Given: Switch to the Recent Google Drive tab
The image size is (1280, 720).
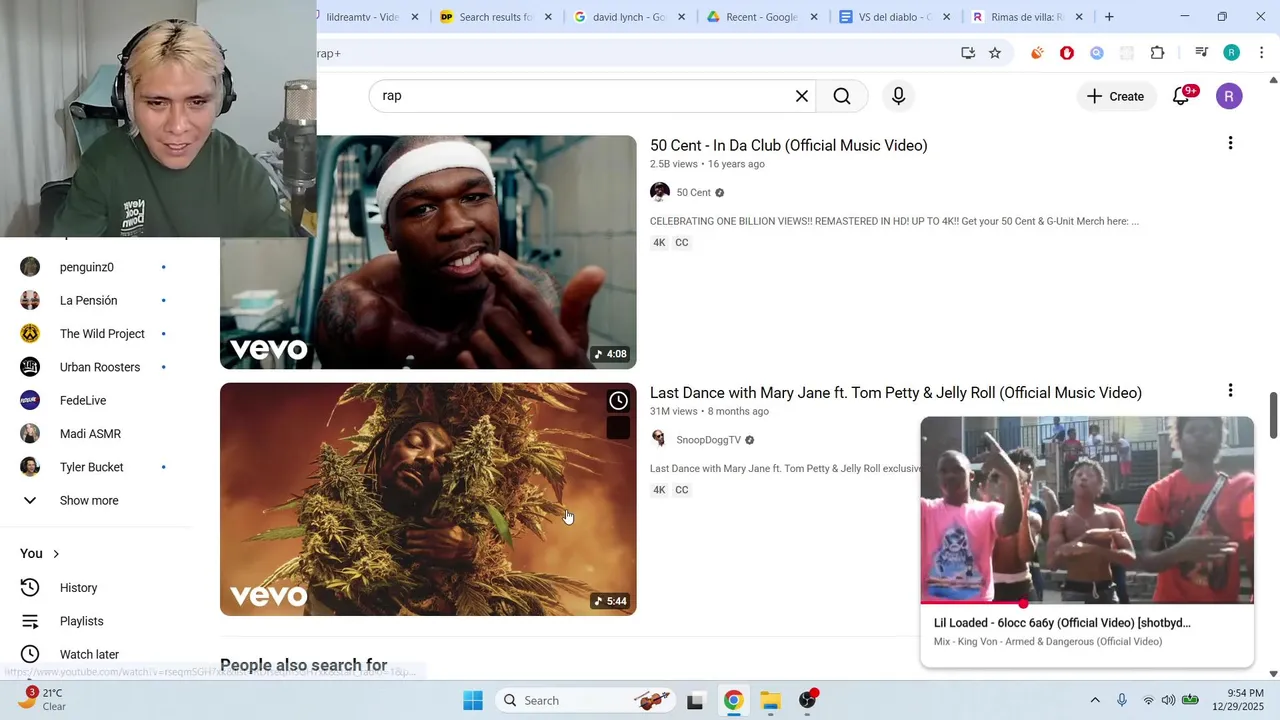Looking at the screenshot, I should coord(760,17).
